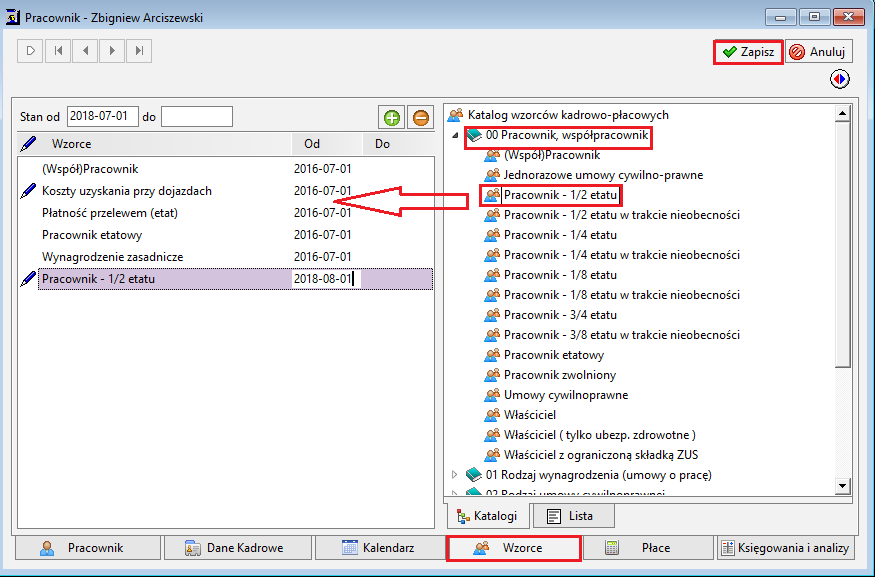Open the Kalendarz tab

point(380,548)
